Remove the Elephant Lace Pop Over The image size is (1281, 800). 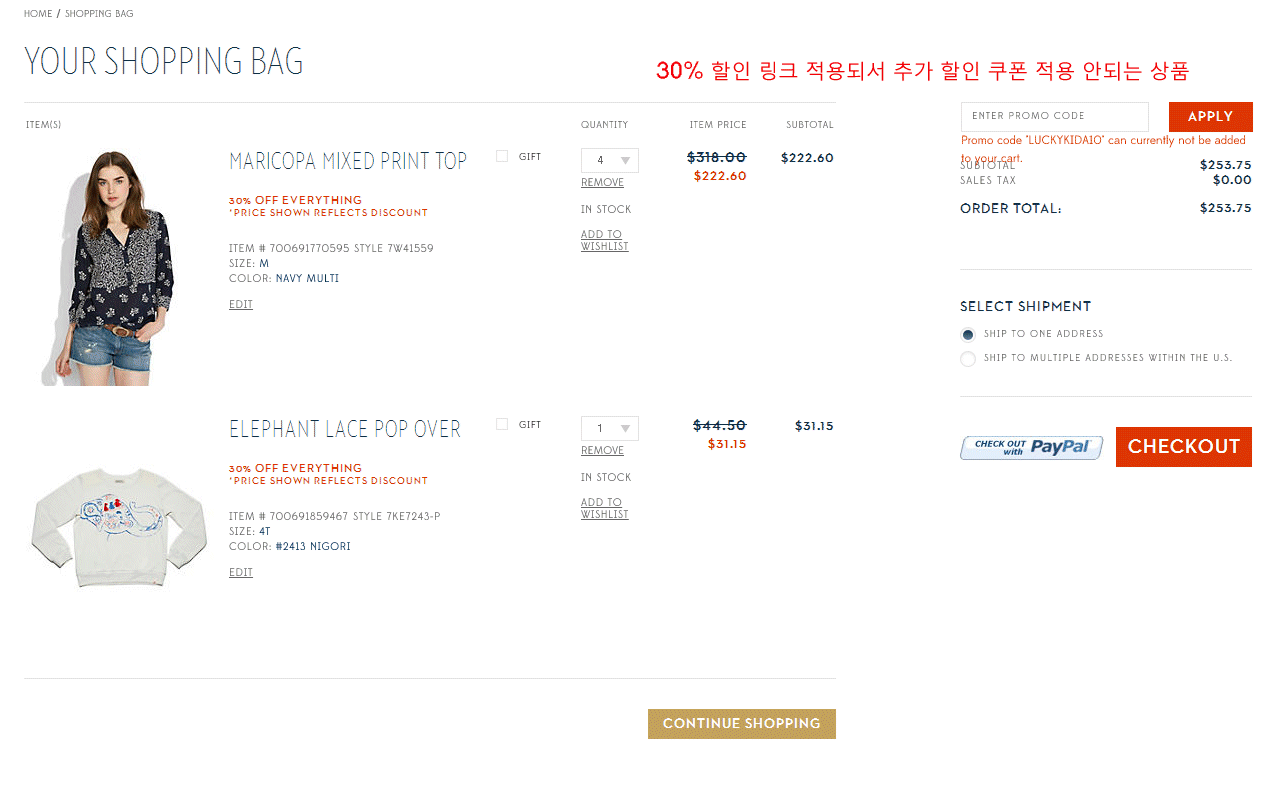coord(602,451)
